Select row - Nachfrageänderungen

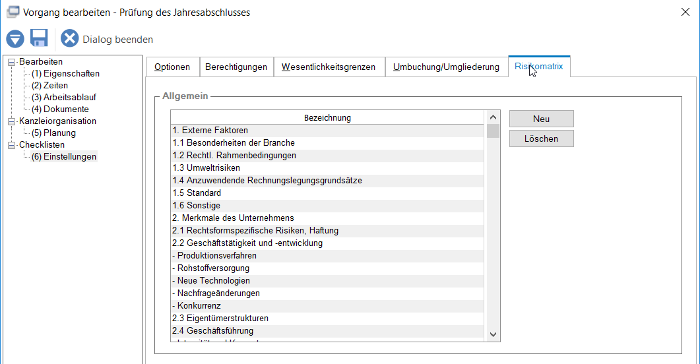(327, 293)
